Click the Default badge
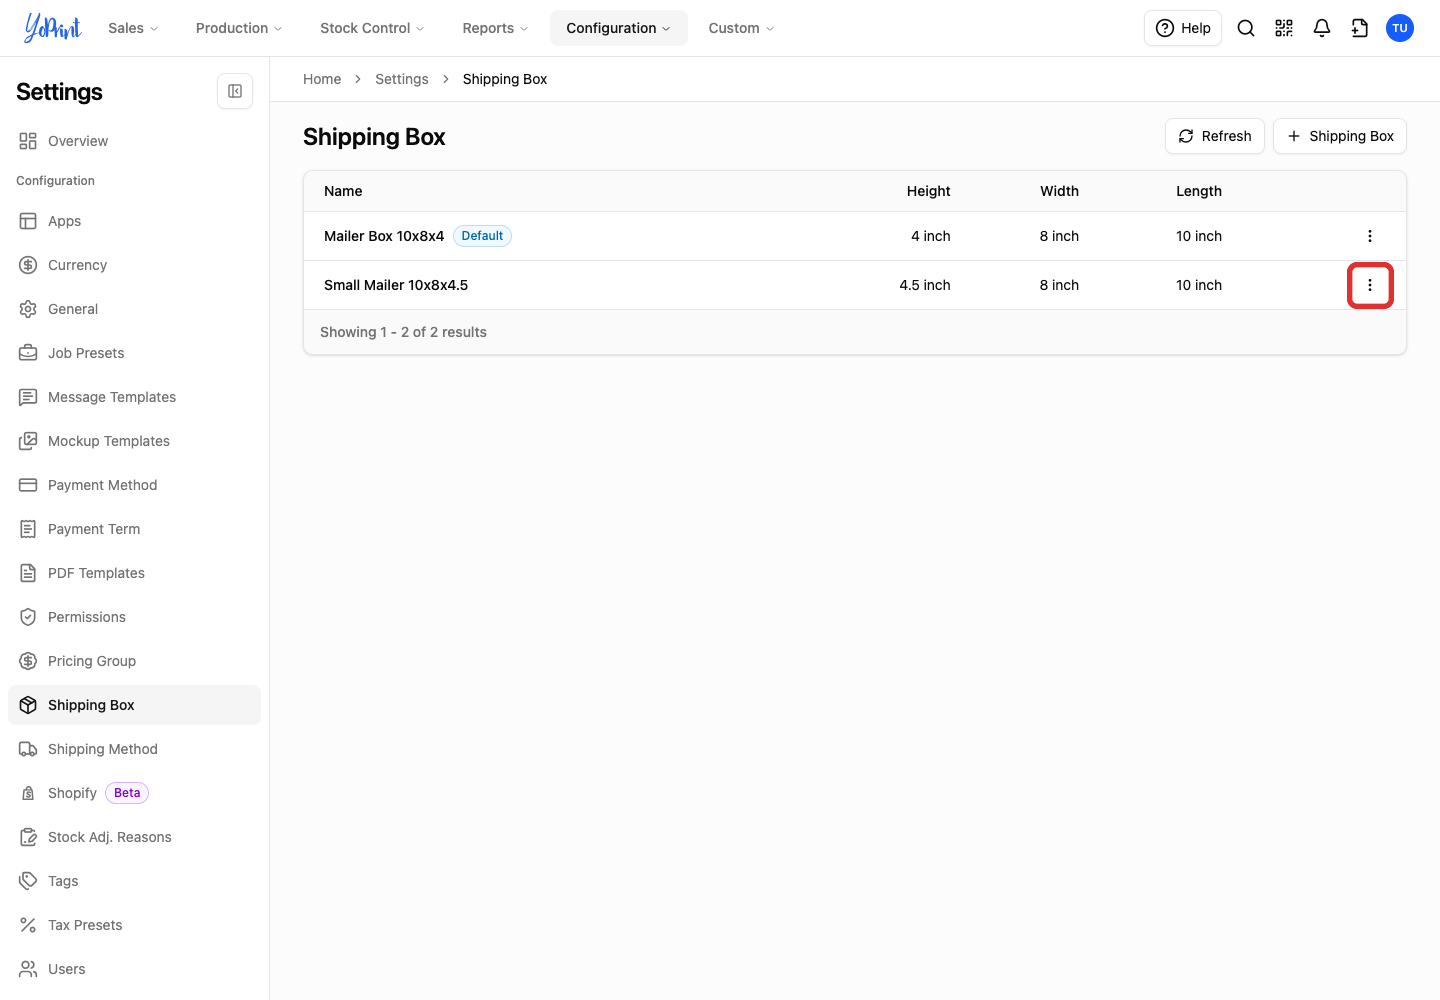This screenshot has height=1000, width=1440. pyautogui.click(x=482, y=236)
